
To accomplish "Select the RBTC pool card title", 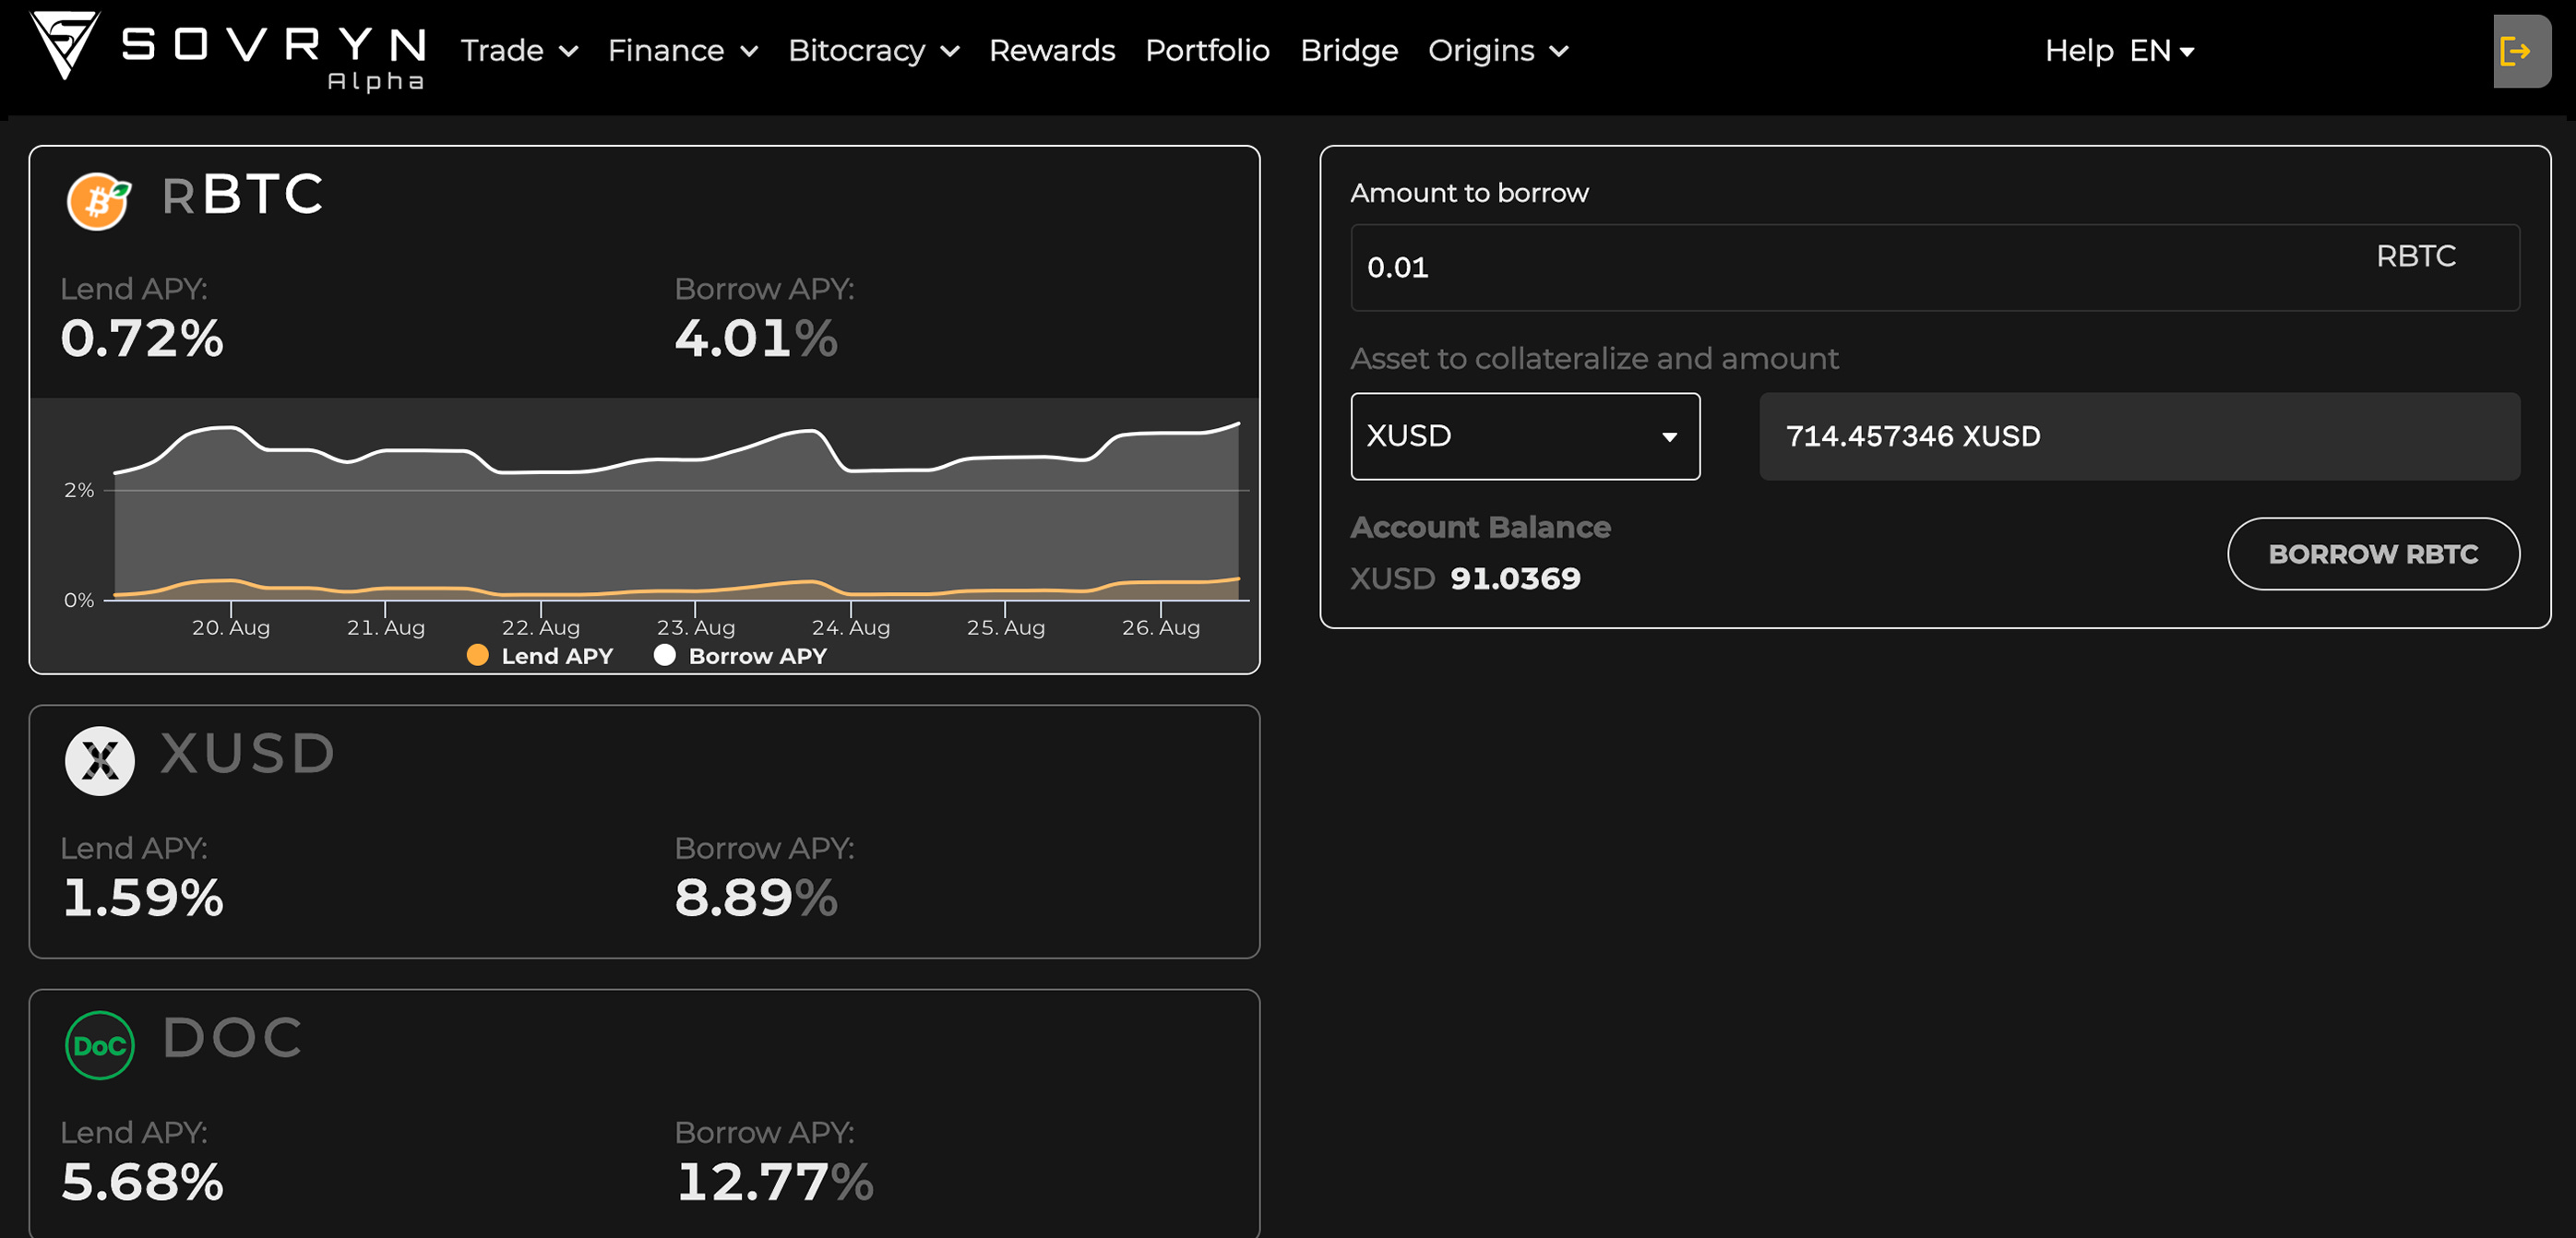I will point(243,194).
